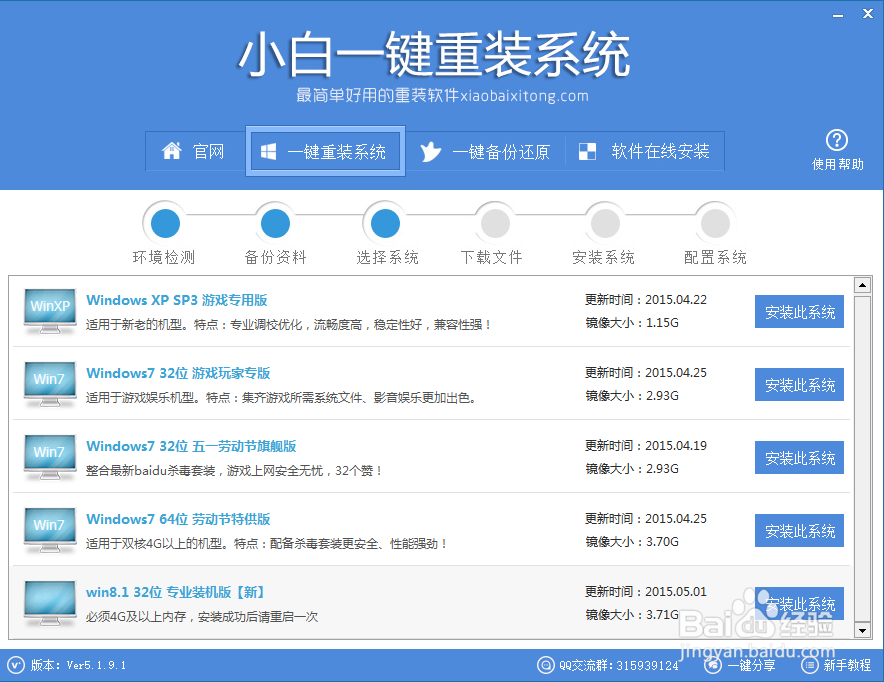
Task: Open Windows7 32位 五一劳动节旗舰版 title
Action: (191, 446)
